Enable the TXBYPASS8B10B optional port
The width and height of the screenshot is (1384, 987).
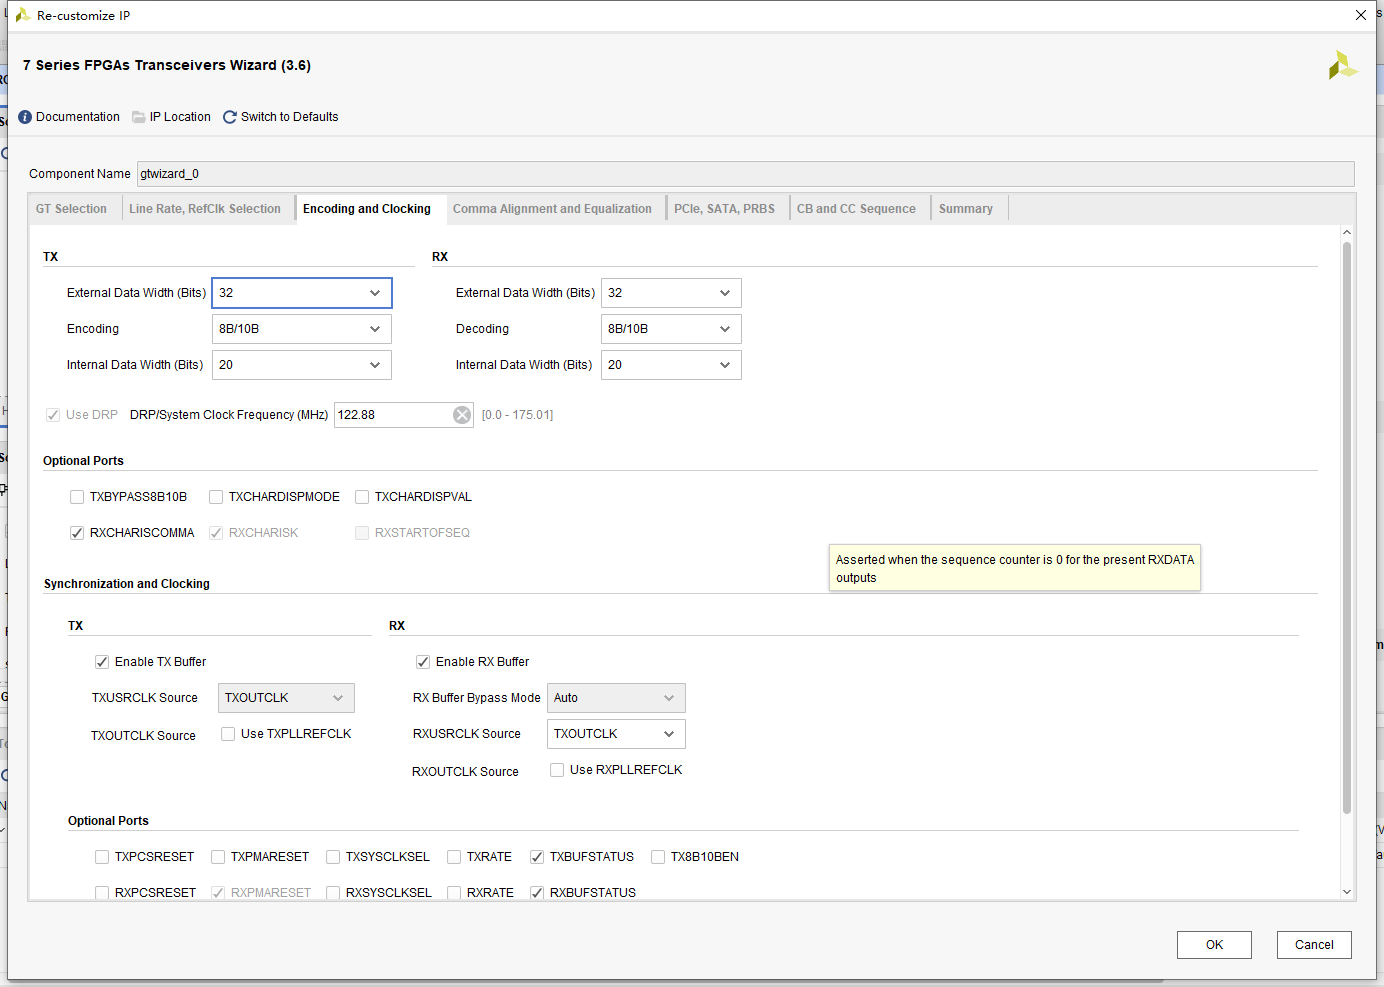coord(77,497)
